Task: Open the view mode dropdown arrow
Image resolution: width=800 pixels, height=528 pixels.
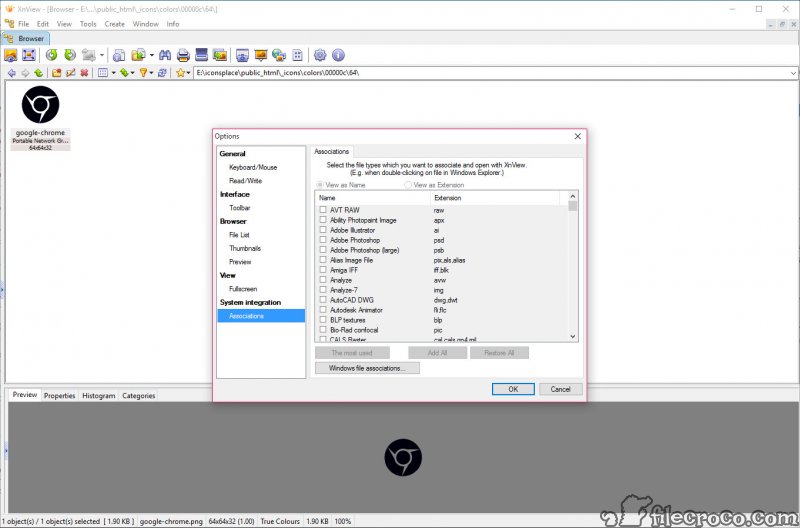Action: [113, 73]
